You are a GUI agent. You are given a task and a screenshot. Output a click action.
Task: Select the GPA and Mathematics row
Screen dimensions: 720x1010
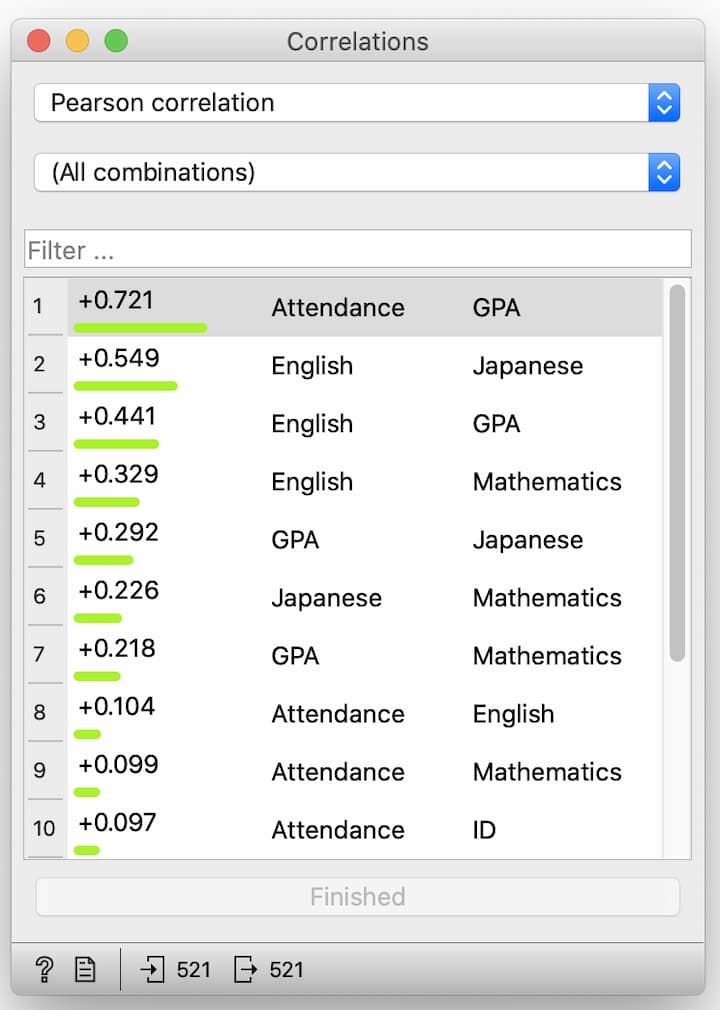[364, 656]
